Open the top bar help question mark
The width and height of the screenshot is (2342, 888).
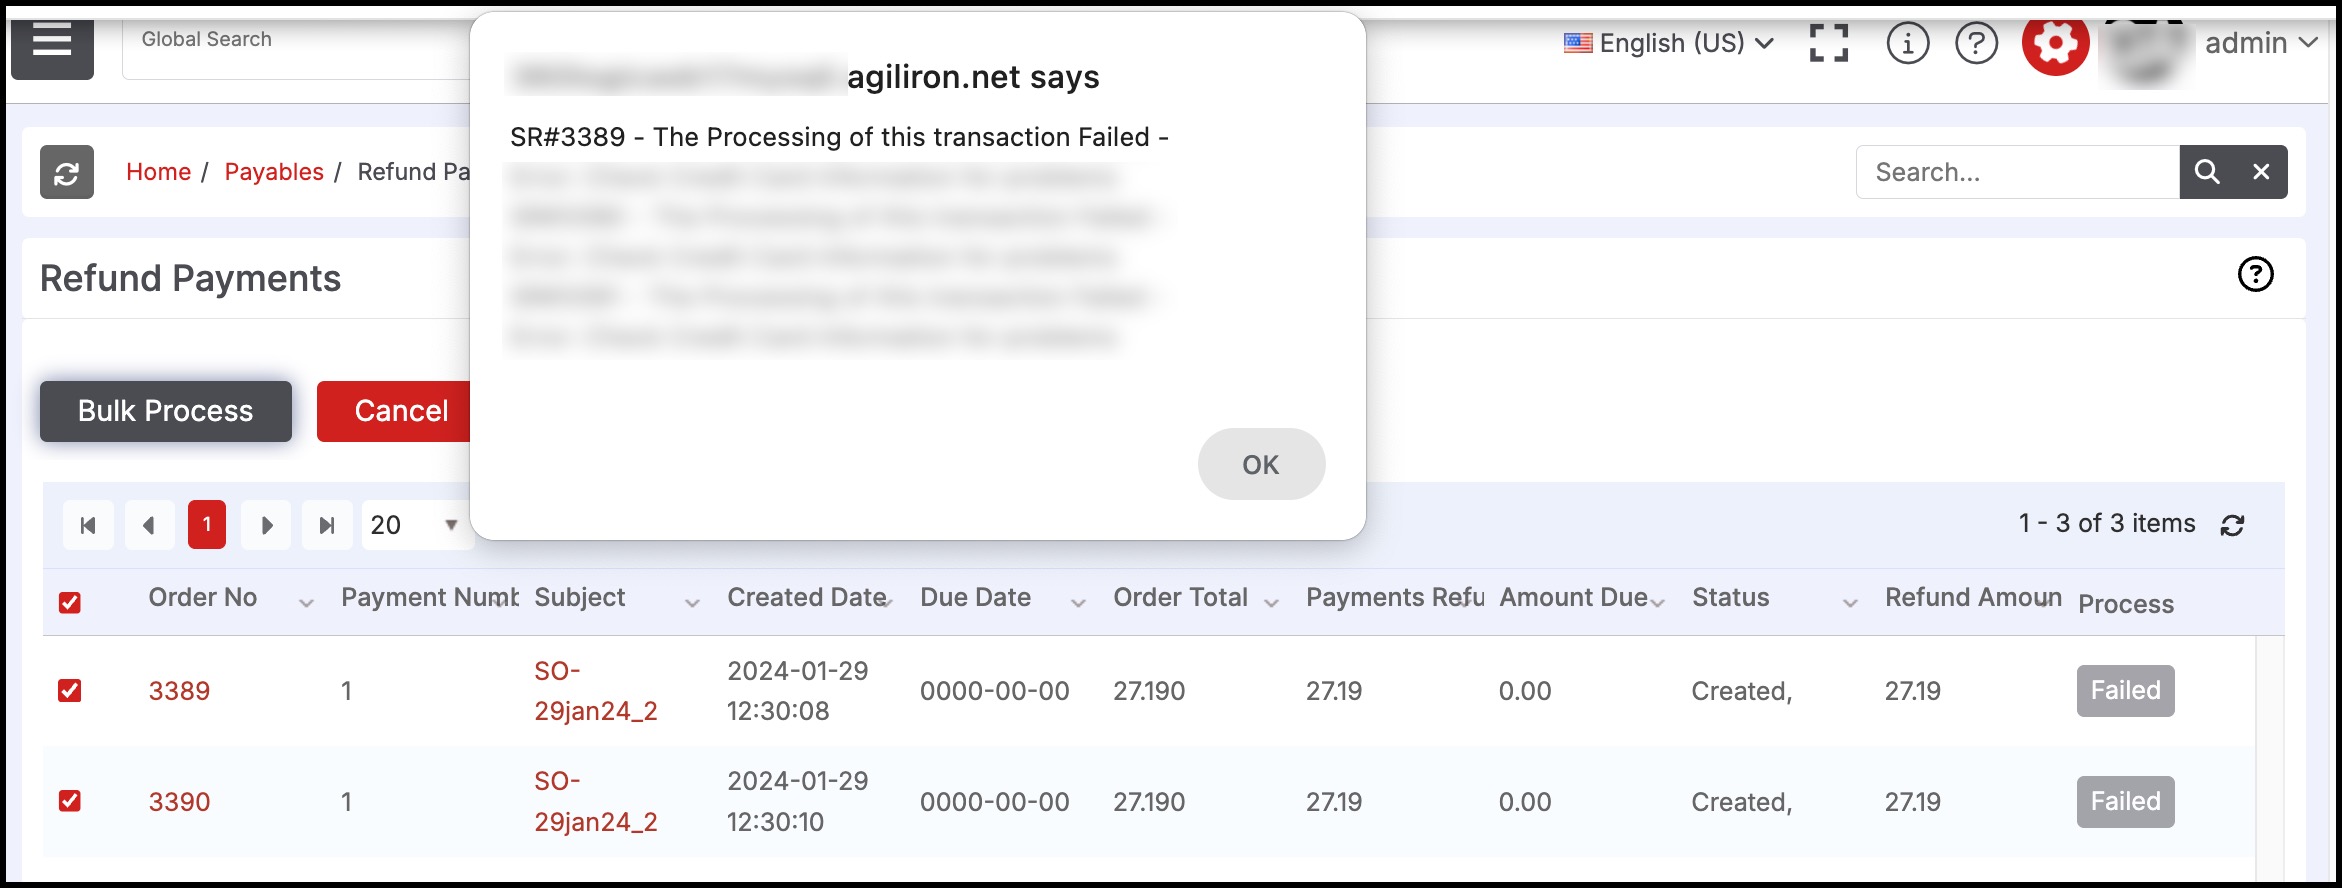(x=1976, y=43)
